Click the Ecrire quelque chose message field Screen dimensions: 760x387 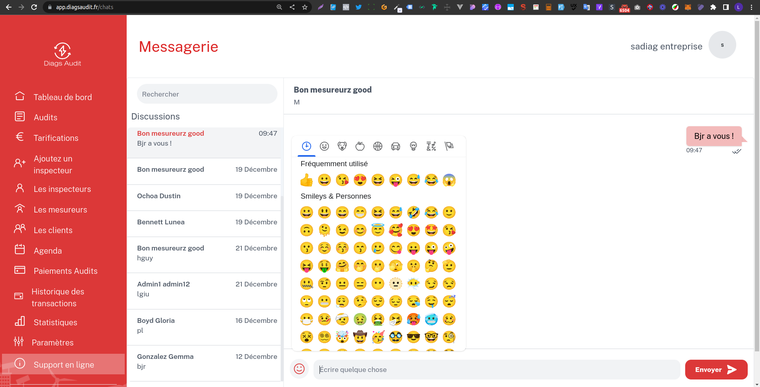(497, 370)
